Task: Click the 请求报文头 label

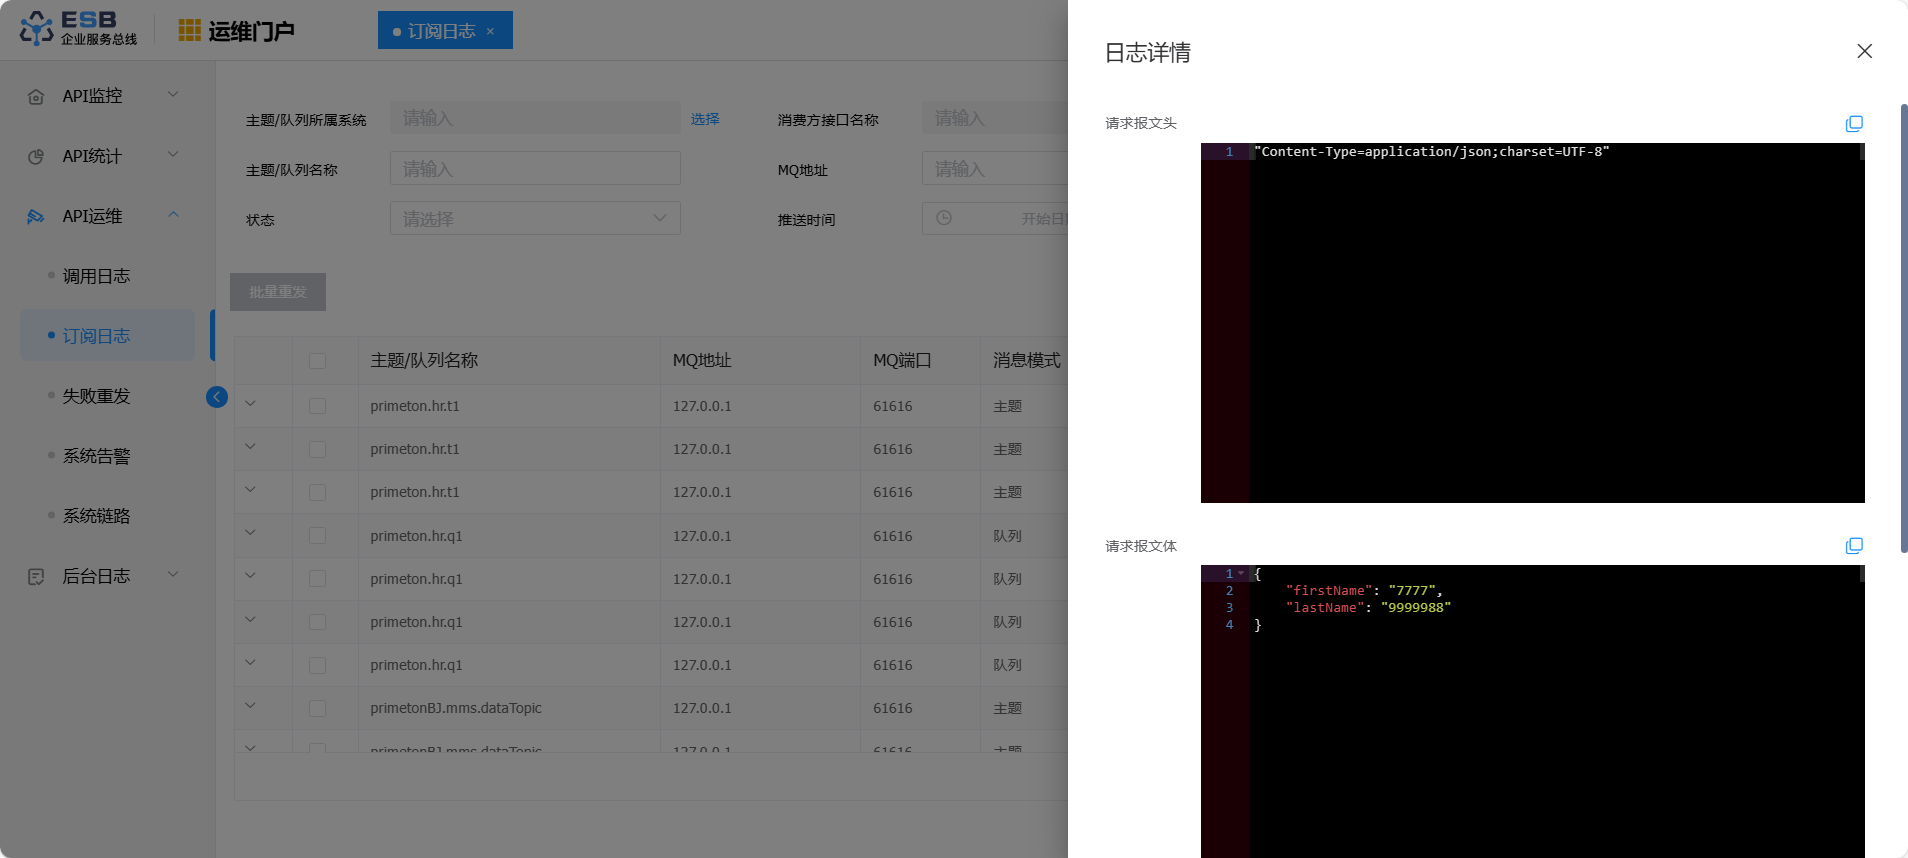Action: 1141,123
